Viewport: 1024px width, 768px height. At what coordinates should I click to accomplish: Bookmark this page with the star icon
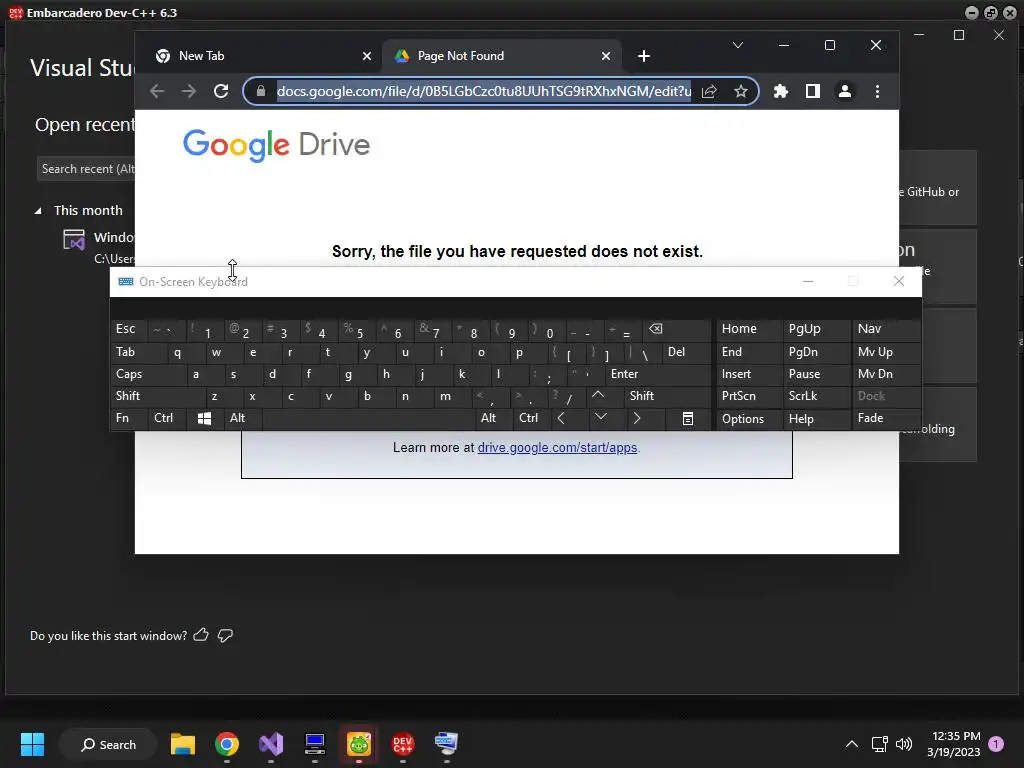741,91
